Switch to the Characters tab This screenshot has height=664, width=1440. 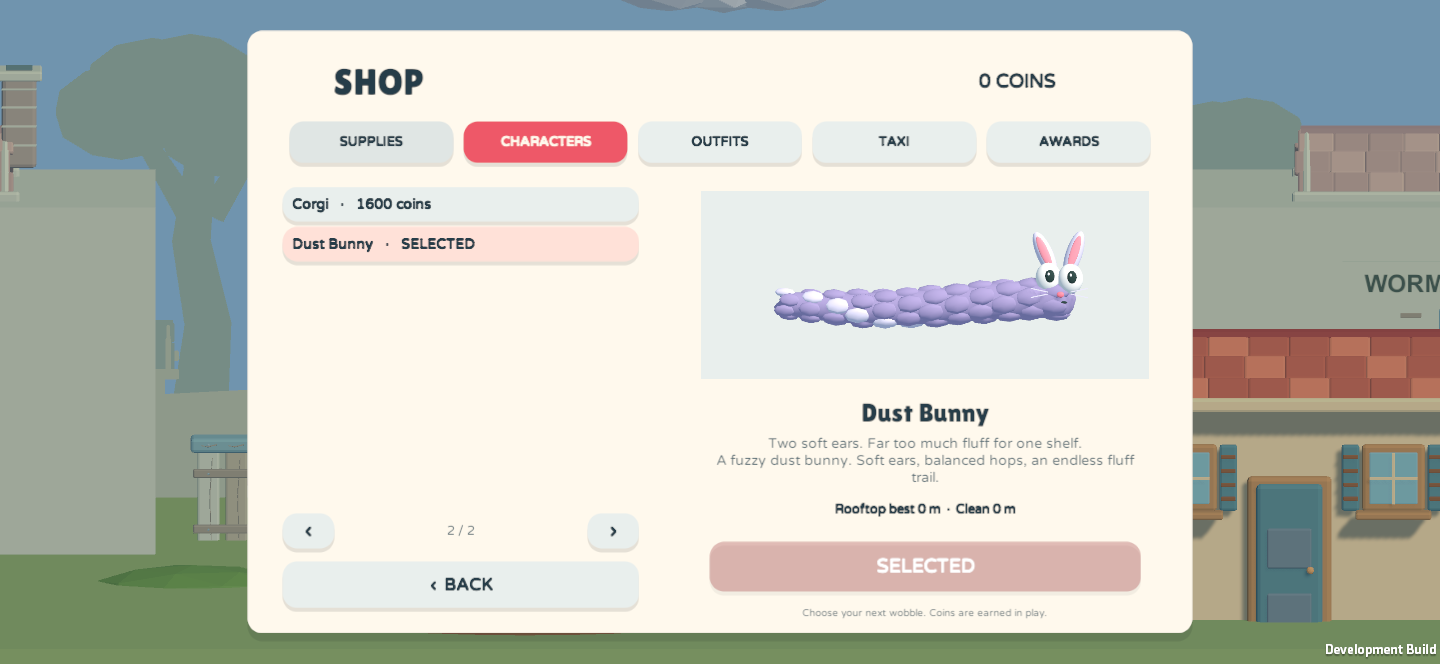(545, 142)
